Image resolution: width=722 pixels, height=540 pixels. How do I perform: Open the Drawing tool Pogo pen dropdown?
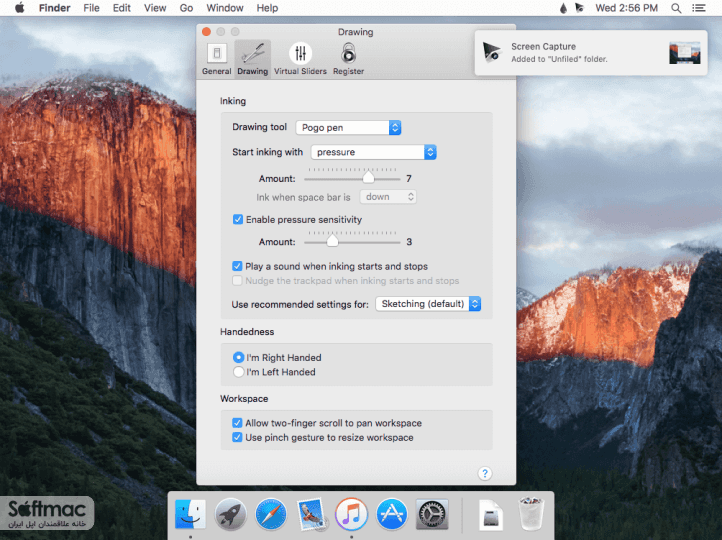(348, 128)
